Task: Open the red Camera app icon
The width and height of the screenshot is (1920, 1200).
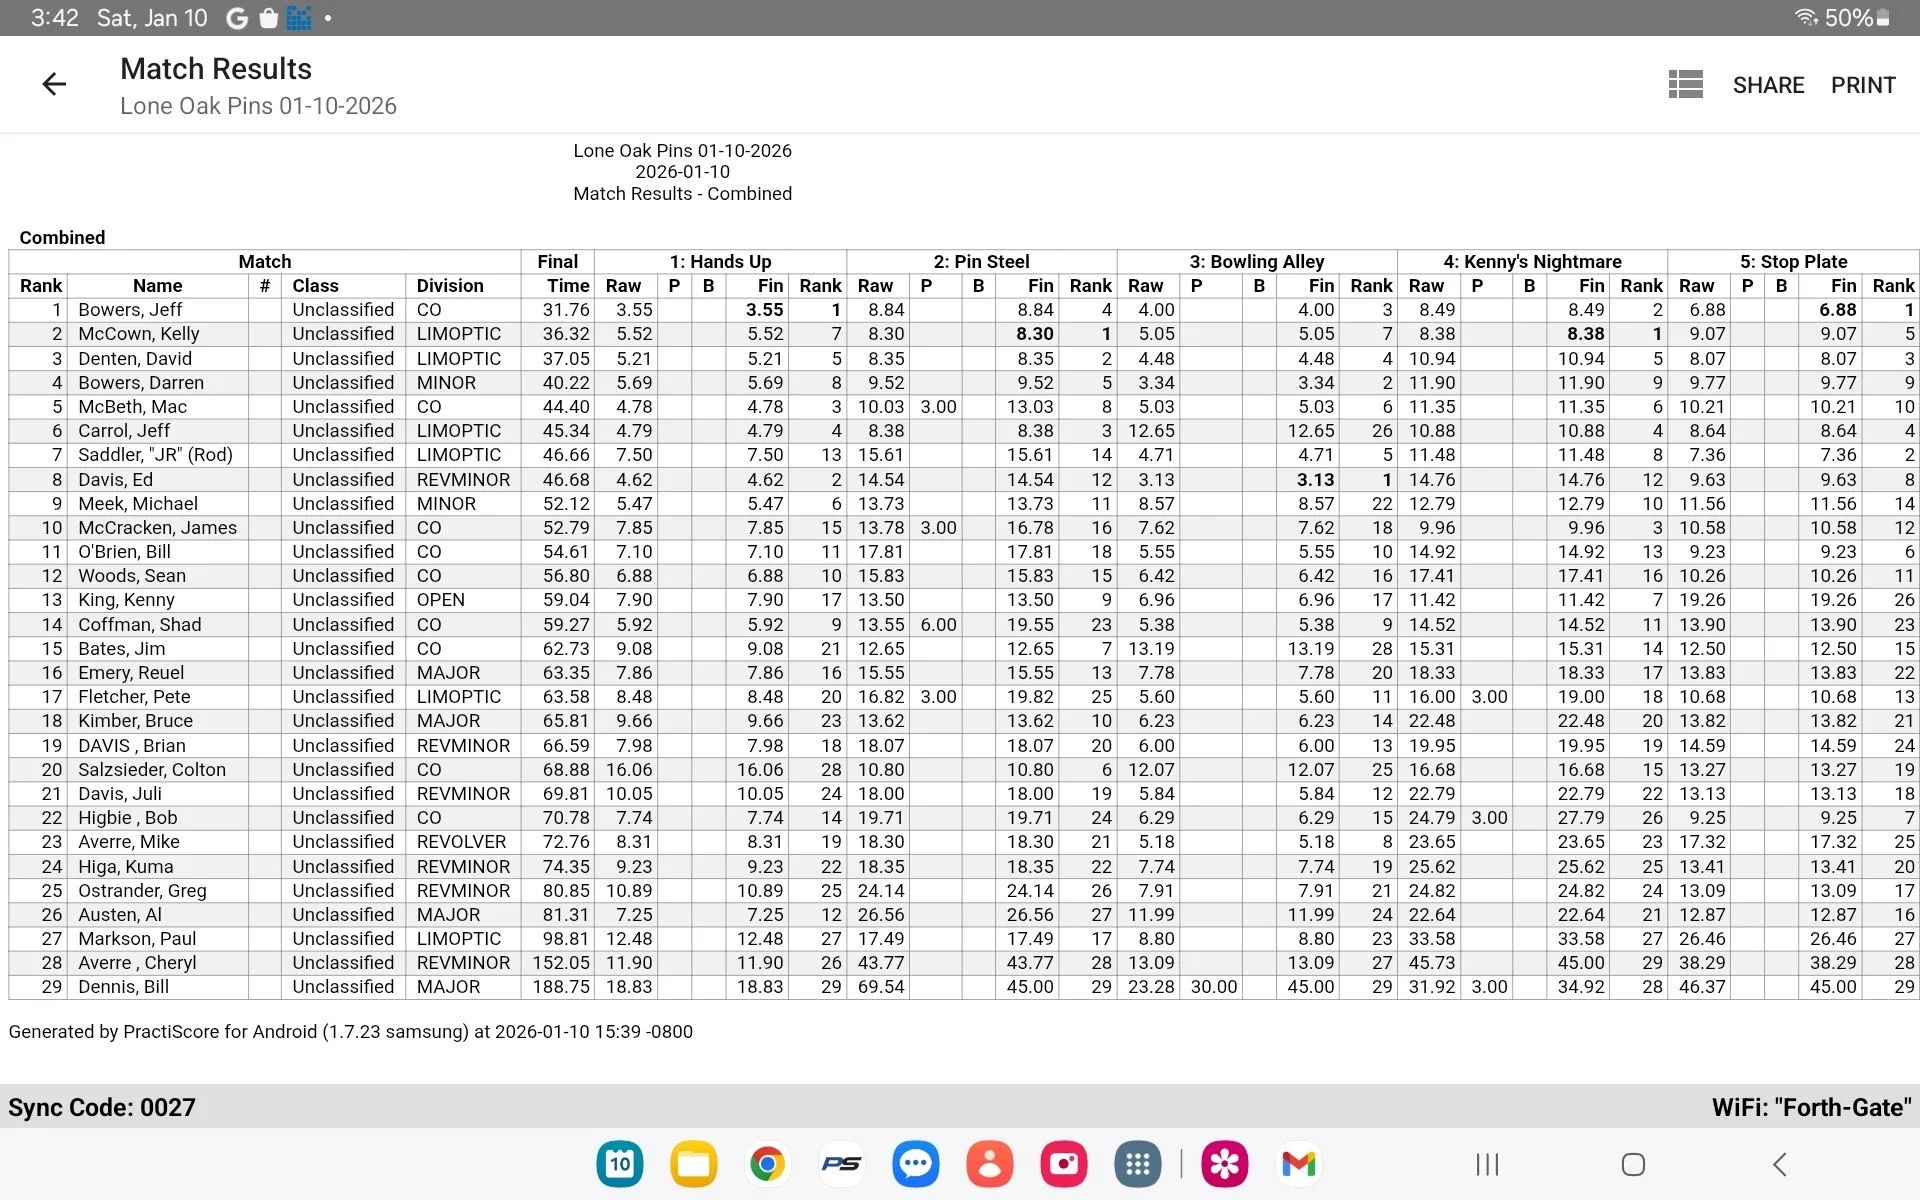Action: (1063, 1164)
